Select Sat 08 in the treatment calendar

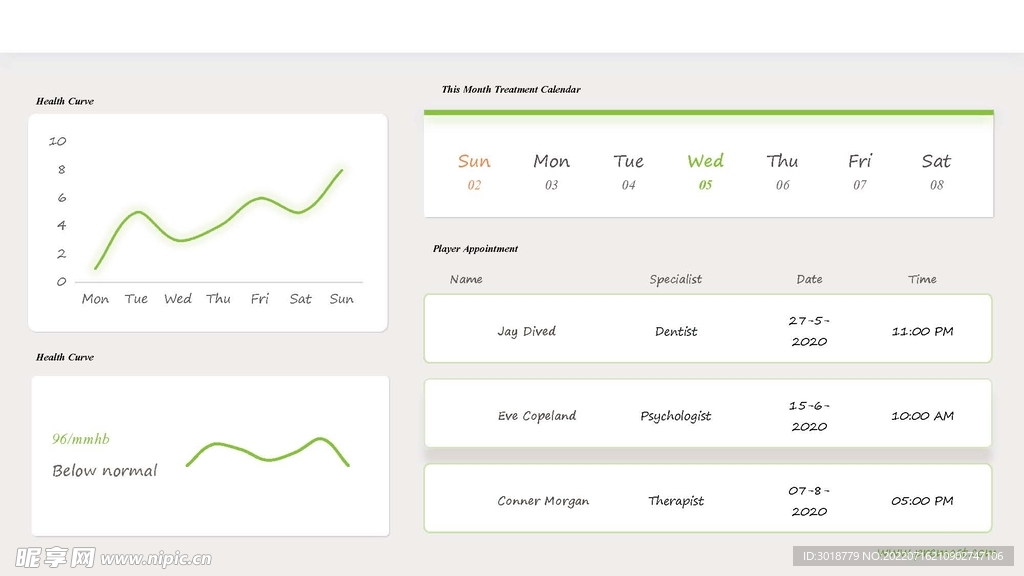(x=936, y=172)
